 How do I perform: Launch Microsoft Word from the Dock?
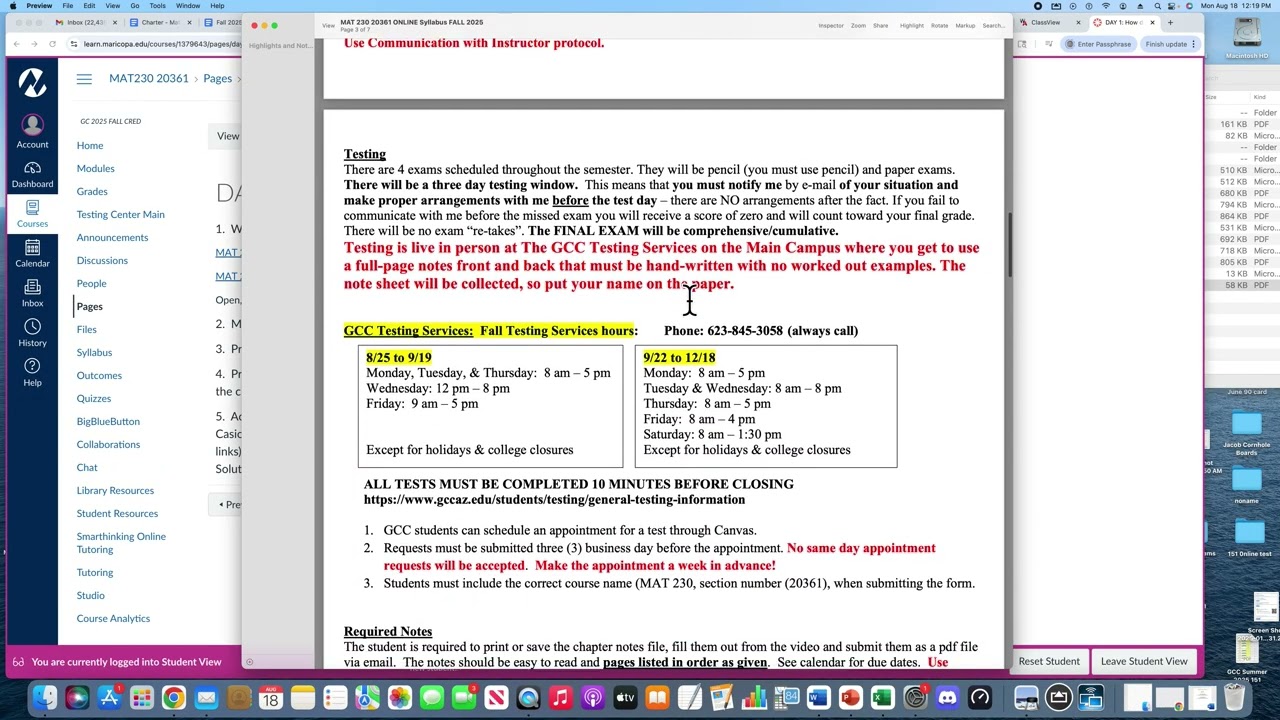(818, 698)
